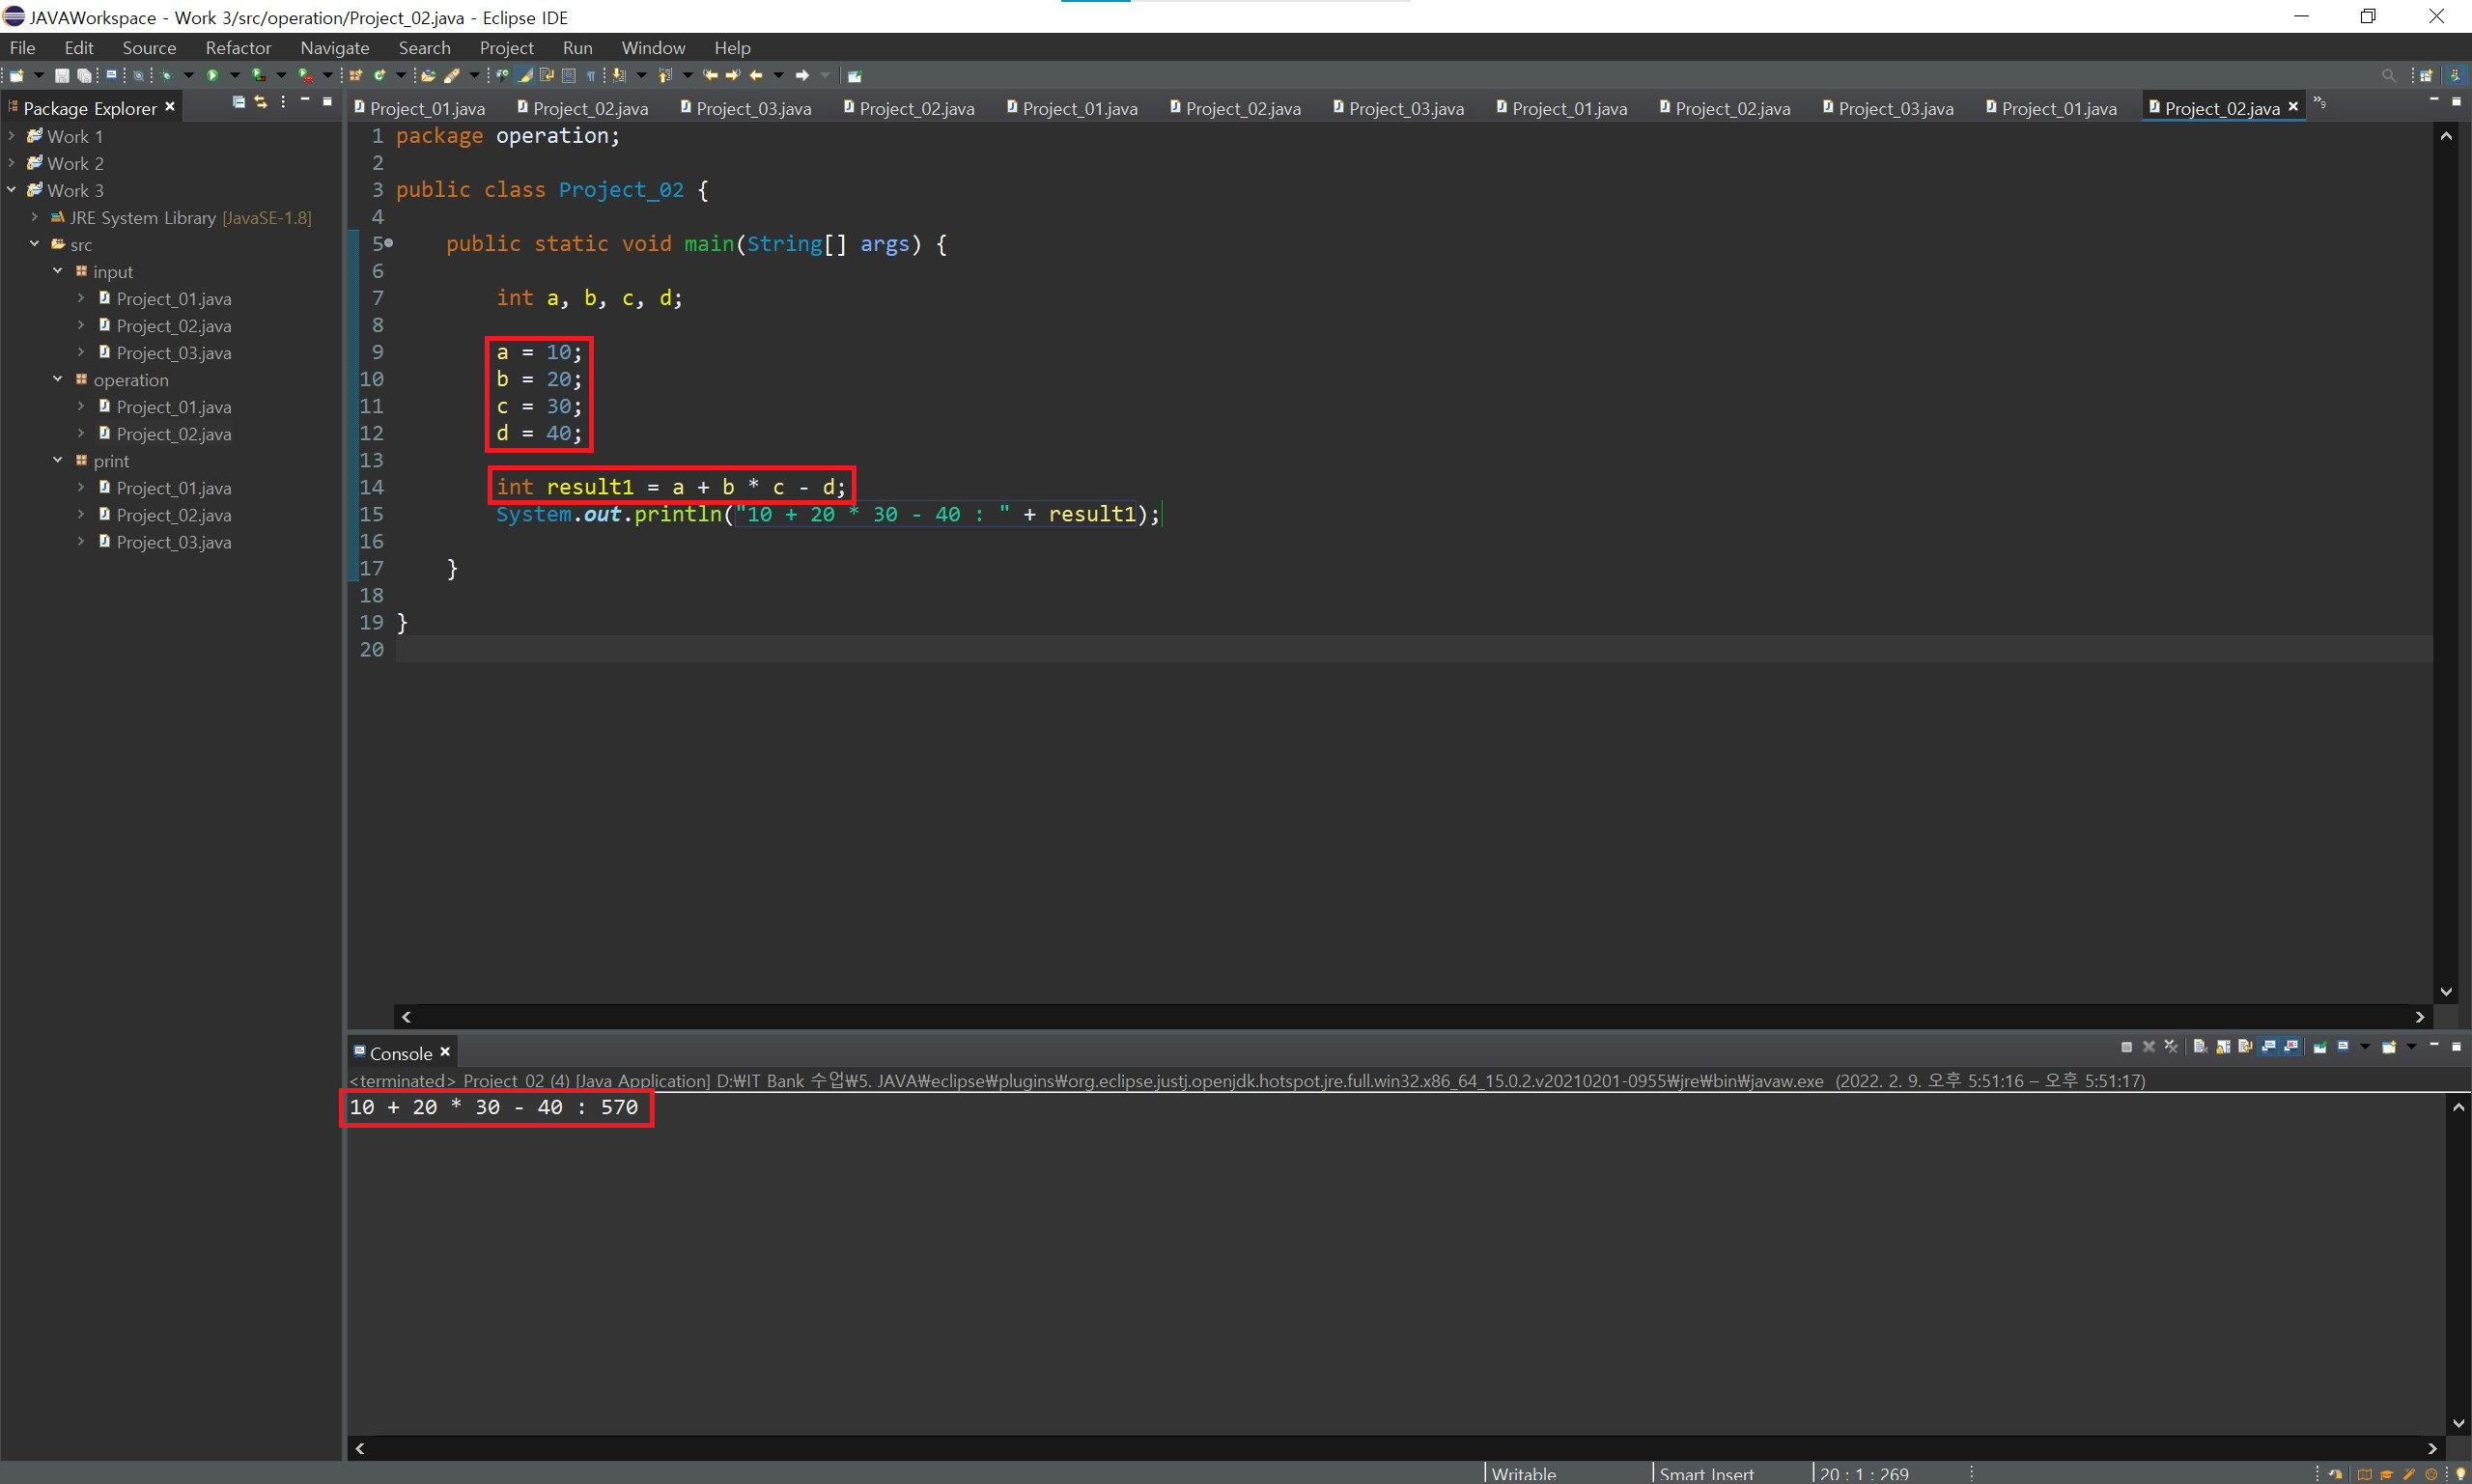
Task: Click Collapse All in Package Explorer
Action: pos(238,102)
